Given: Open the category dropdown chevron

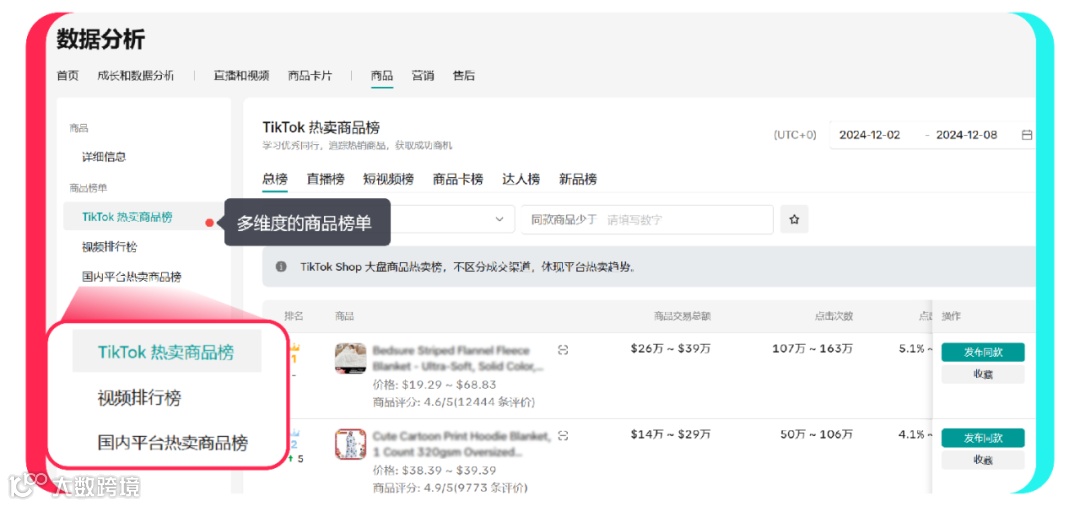Looking at the screenshot, I should pyautogui.click(x=499, y=220).
